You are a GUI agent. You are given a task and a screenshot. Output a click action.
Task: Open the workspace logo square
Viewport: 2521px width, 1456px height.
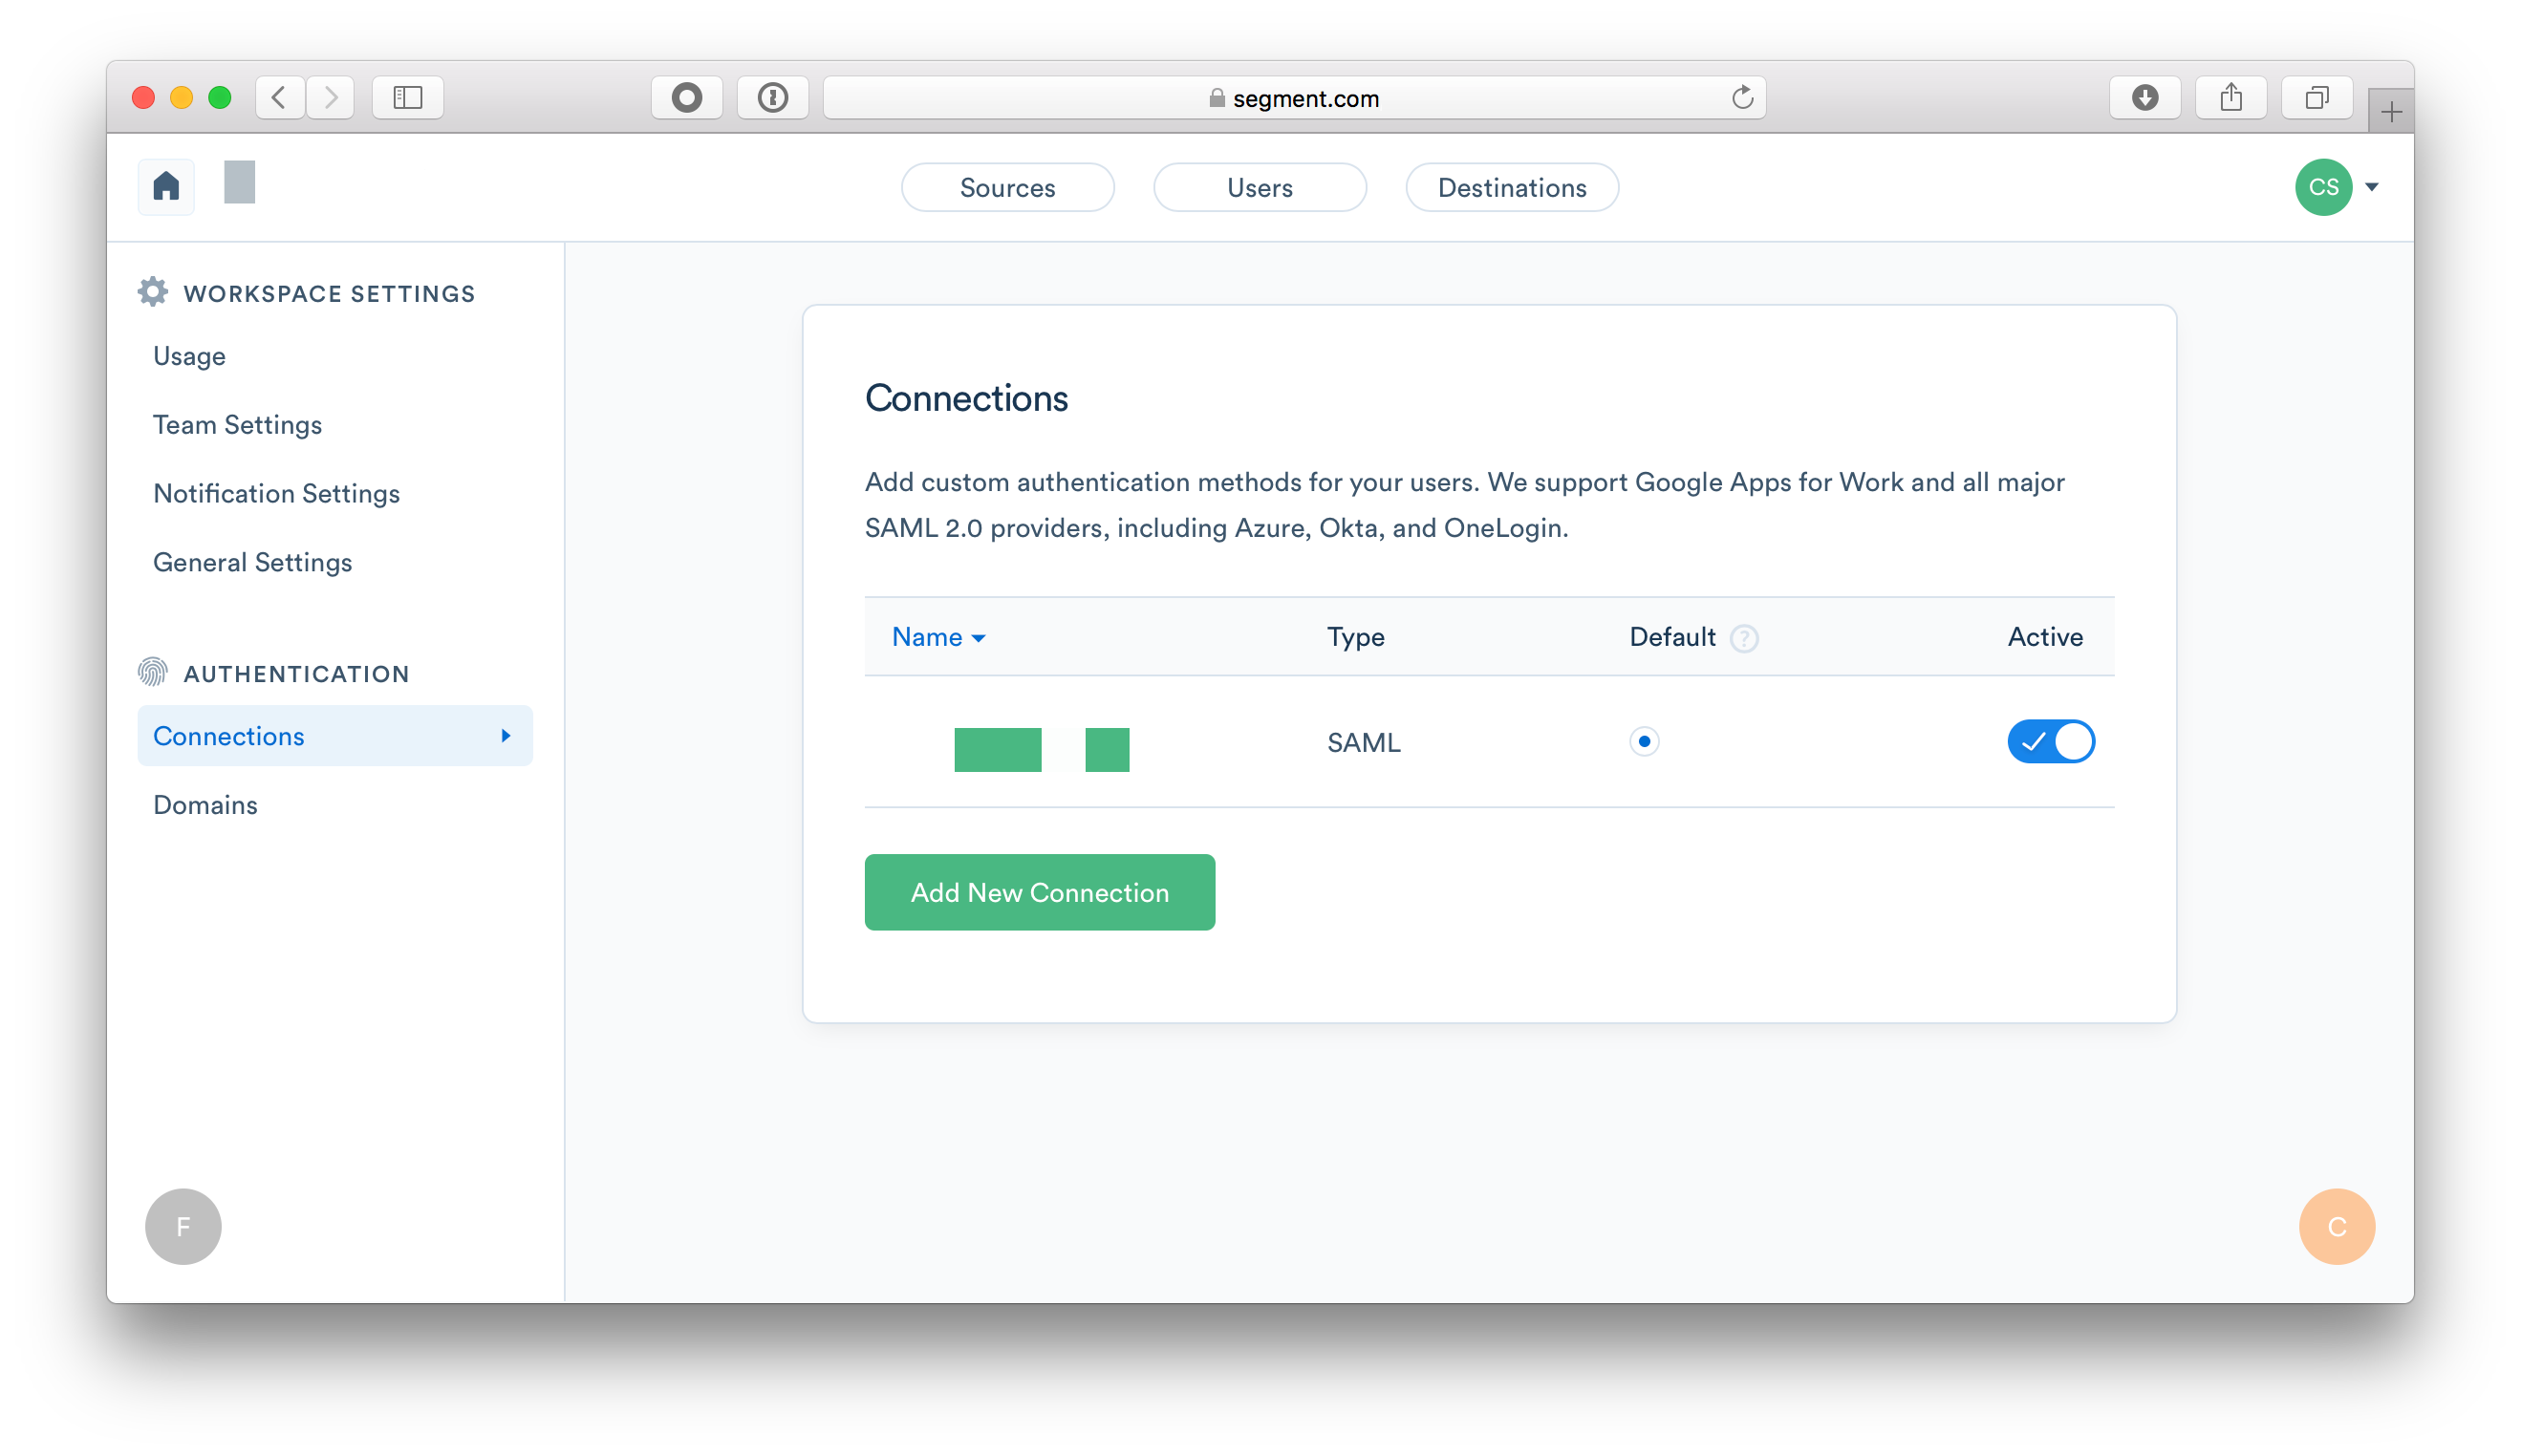pos(239,182)
